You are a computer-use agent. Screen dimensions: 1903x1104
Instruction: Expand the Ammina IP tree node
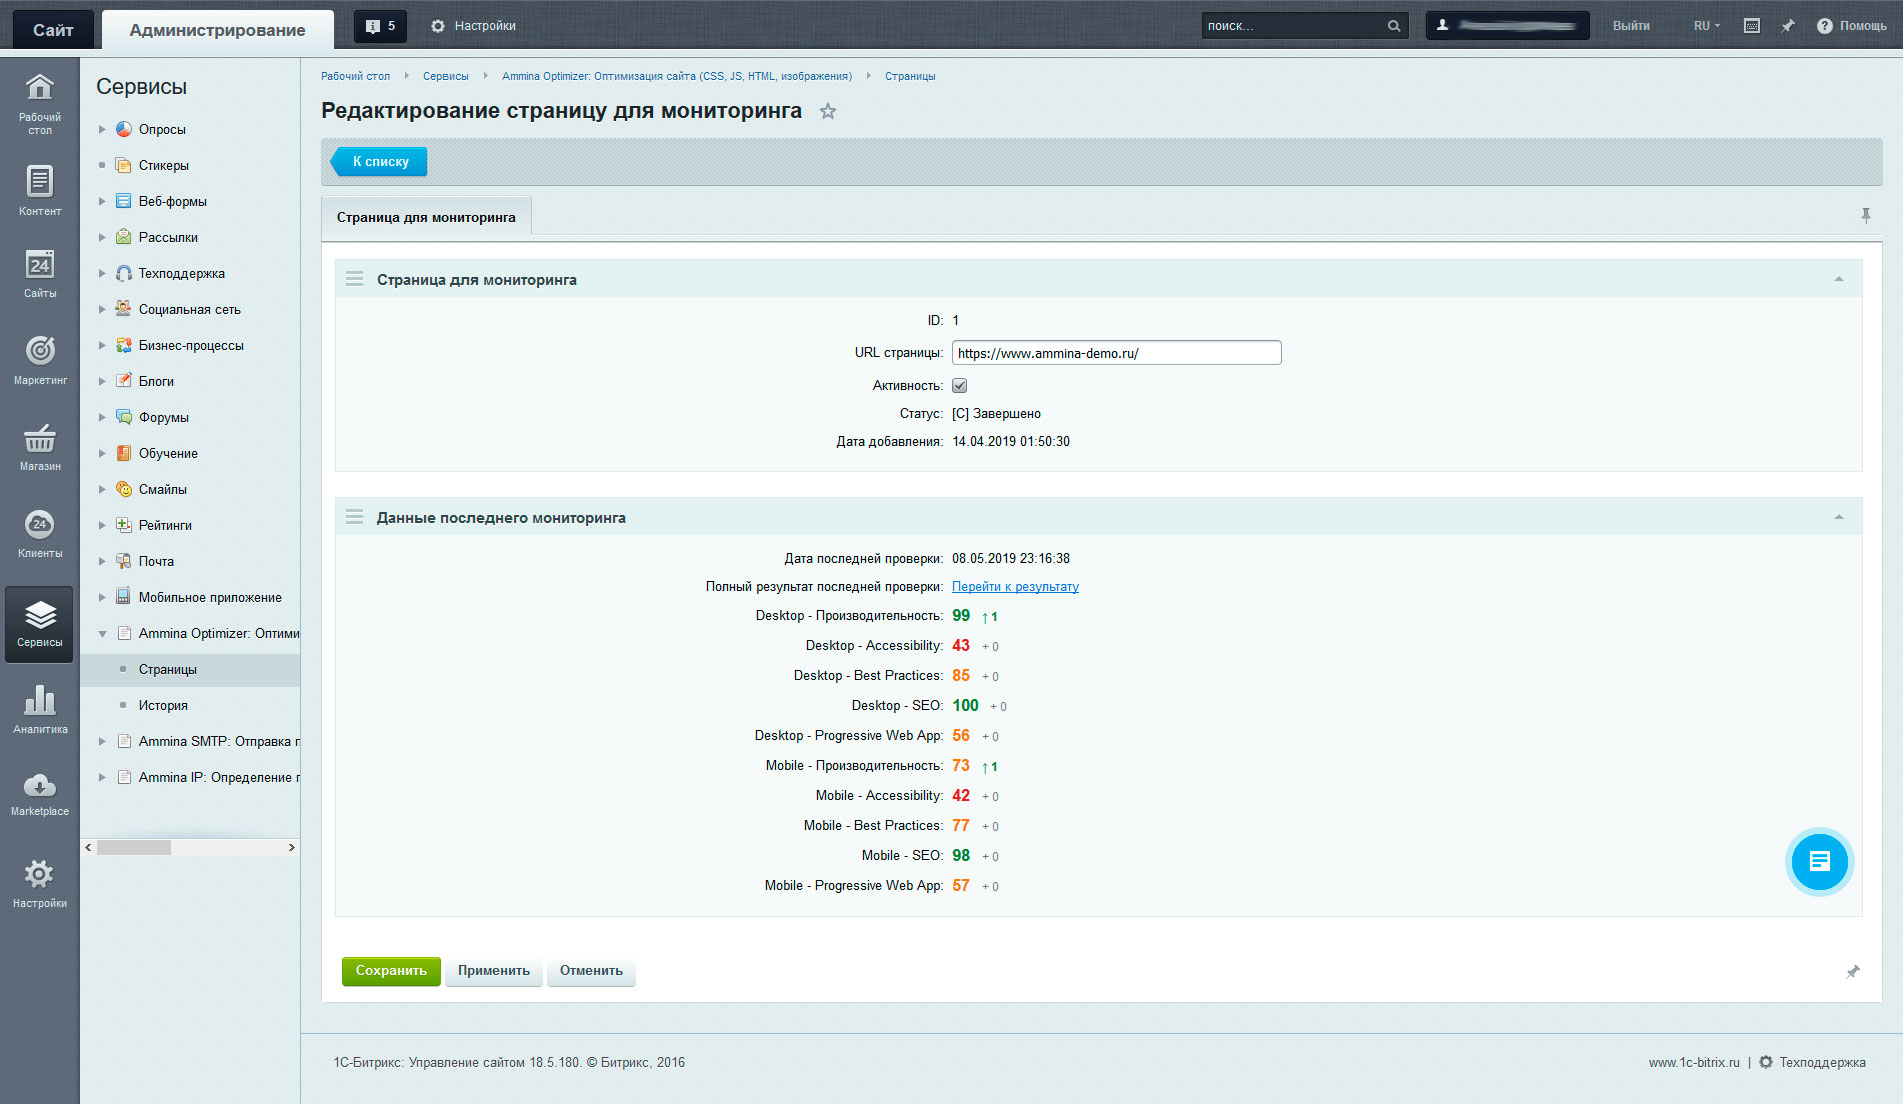[x=102, y=777]
